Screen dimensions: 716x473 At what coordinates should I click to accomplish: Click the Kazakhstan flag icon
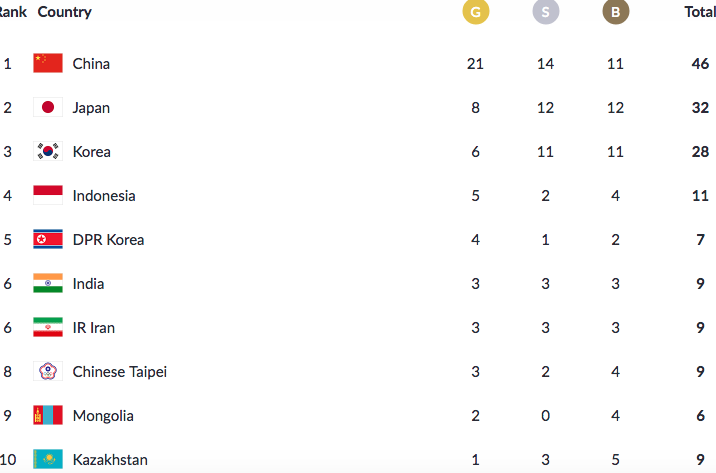(48, 459)
